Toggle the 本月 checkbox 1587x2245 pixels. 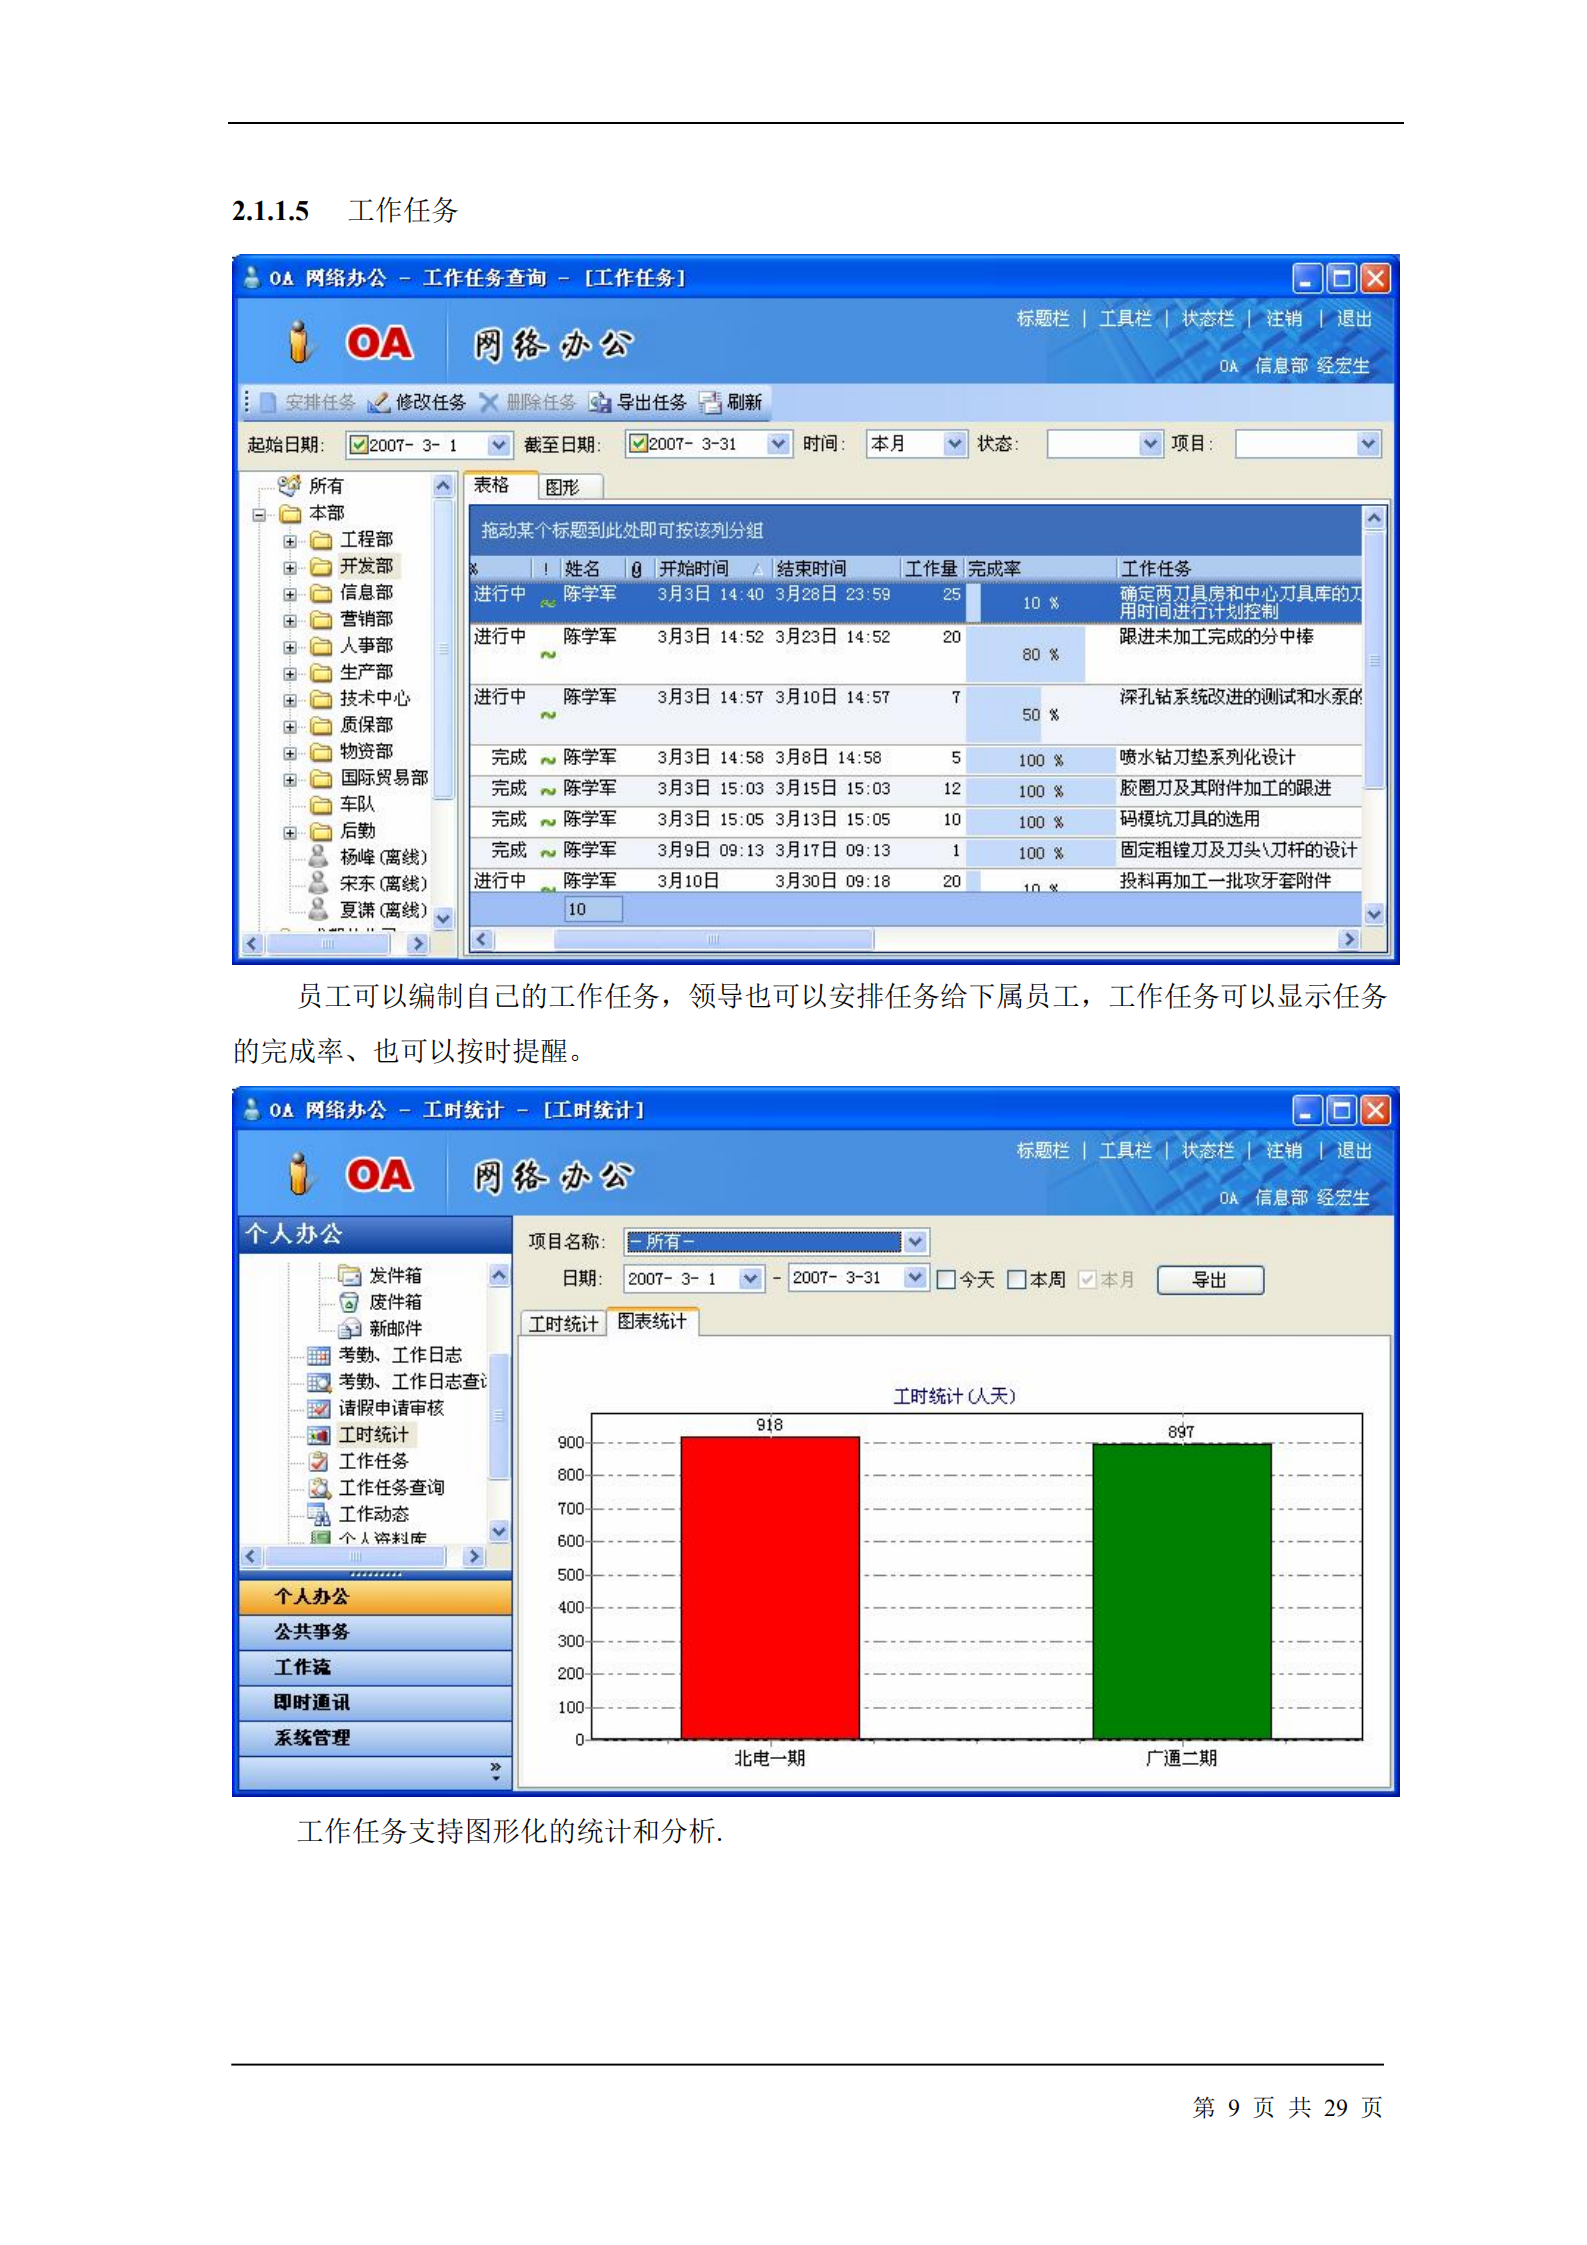coord(1087,1280)
